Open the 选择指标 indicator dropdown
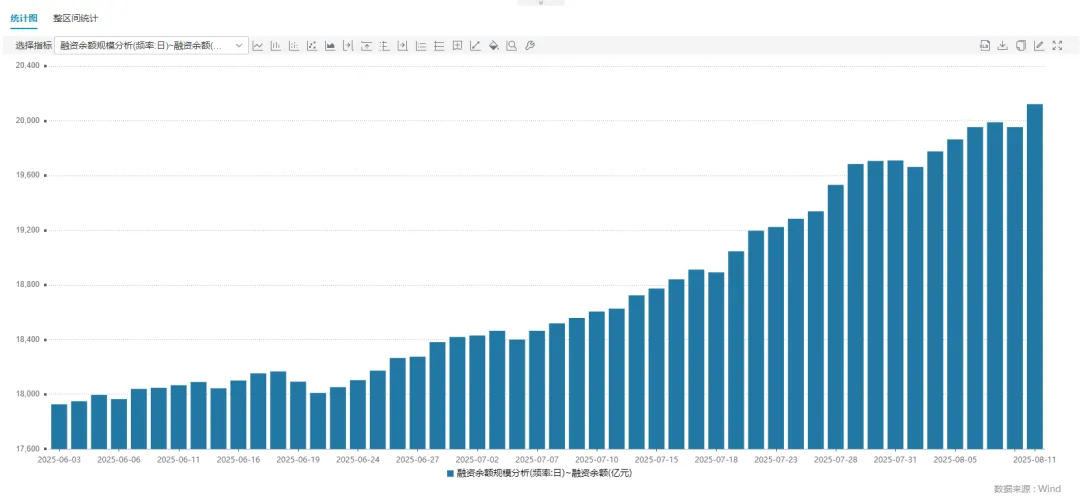This screenshot has width=1080, height=500. pos(151,46)
